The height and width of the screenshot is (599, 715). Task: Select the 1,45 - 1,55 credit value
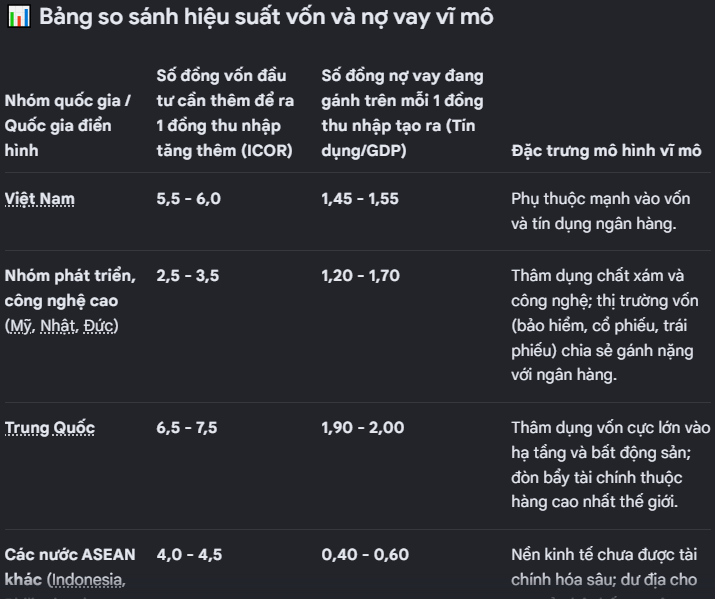click(x=360, y=199)
